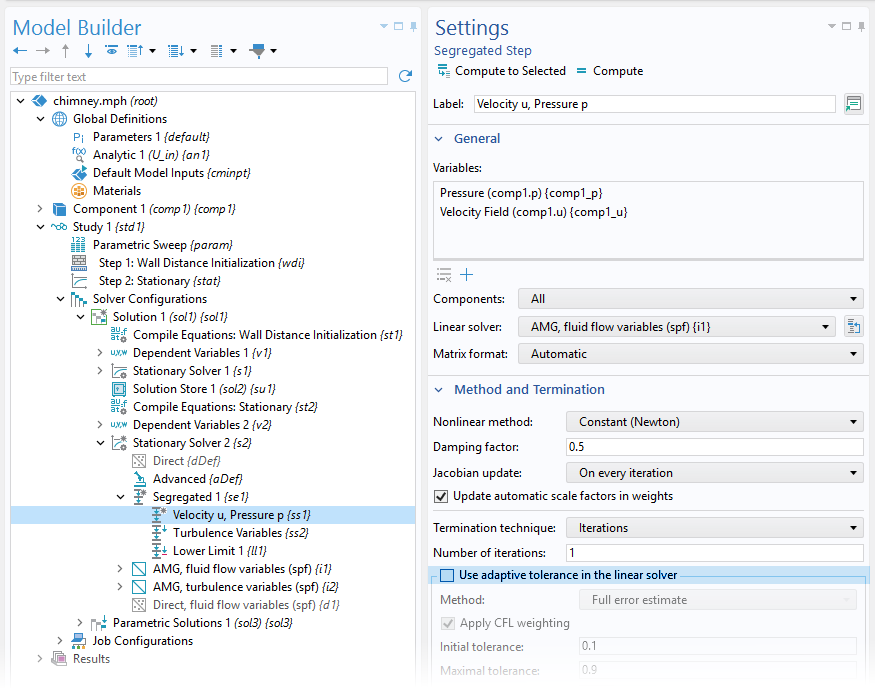Open the Nonlinear method dropdown
This screenshot has width=875, height=688.
714,422
